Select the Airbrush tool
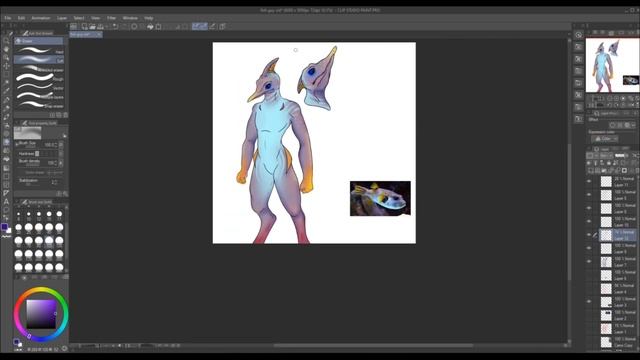The width and height of the screenshot is (640, 360). click(6, 126)
